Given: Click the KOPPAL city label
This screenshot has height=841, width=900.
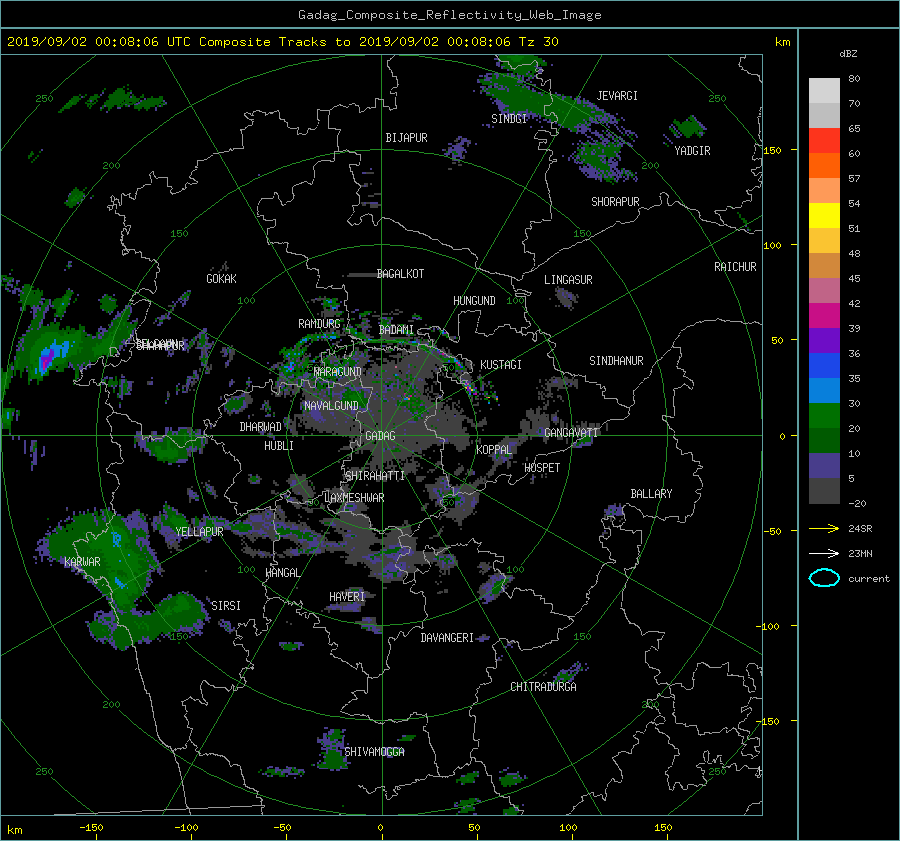Looking at the screenshot, I should tap(494, 450).
